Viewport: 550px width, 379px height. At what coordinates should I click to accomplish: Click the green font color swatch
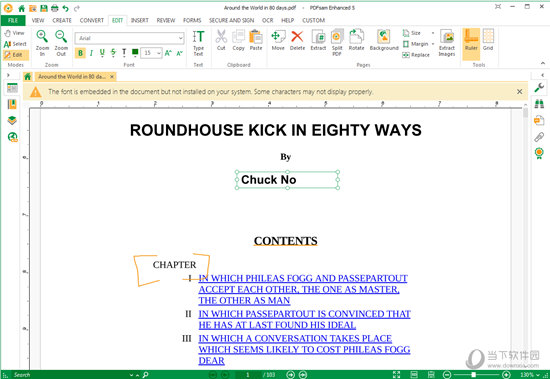pos(135,53)
